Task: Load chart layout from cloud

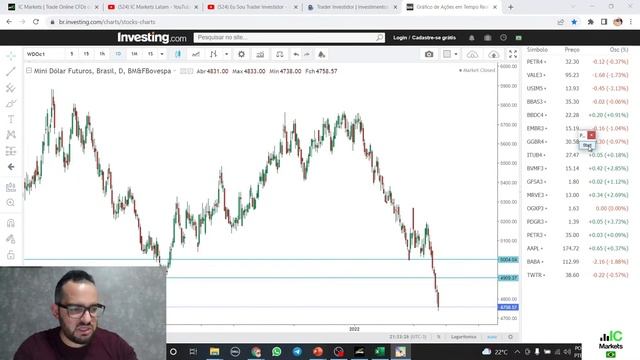Action: 472,54
